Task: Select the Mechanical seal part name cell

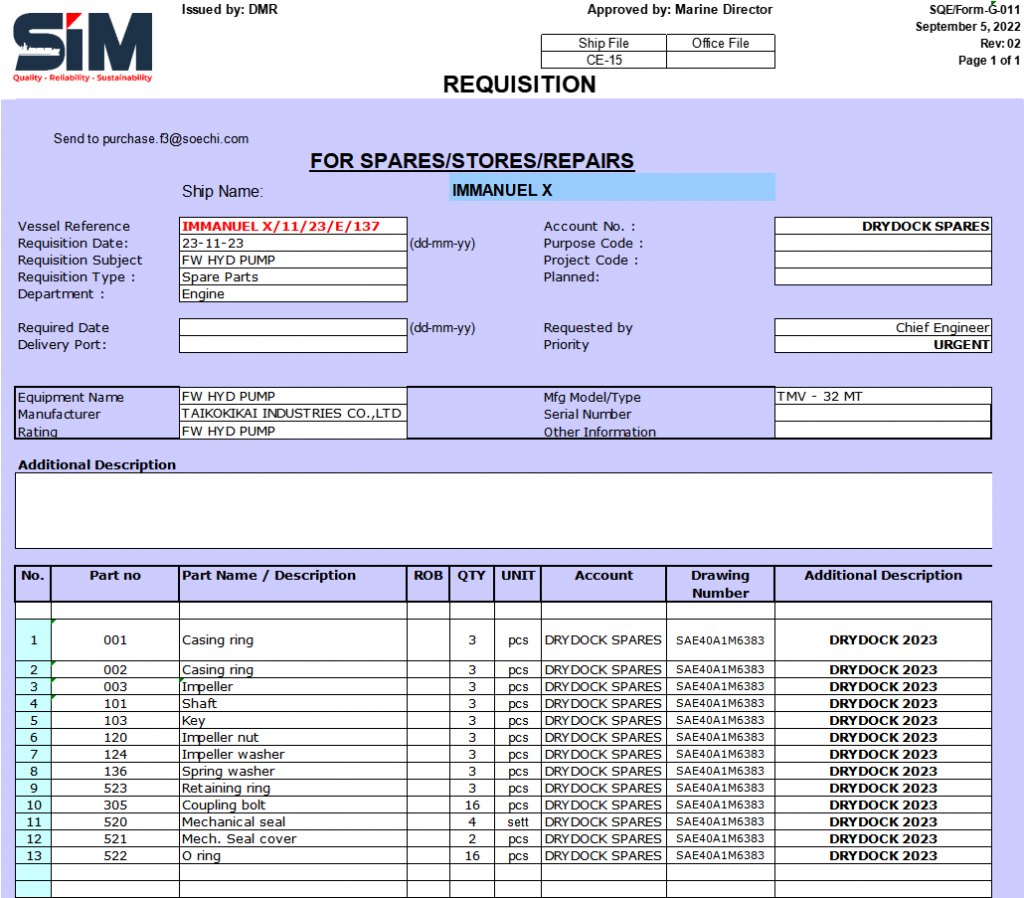Action: [292, 822]
